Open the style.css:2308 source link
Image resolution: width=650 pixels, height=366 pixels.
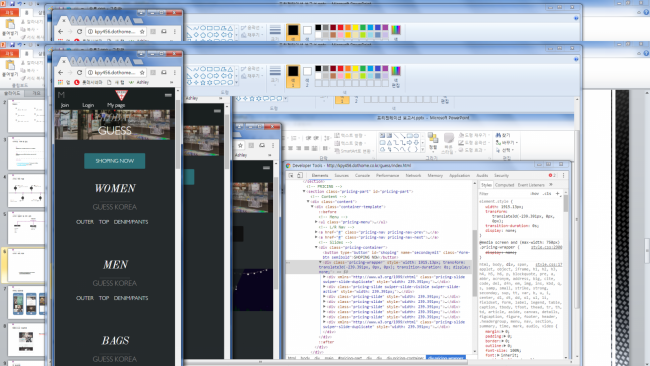click(x=546, y=247)
